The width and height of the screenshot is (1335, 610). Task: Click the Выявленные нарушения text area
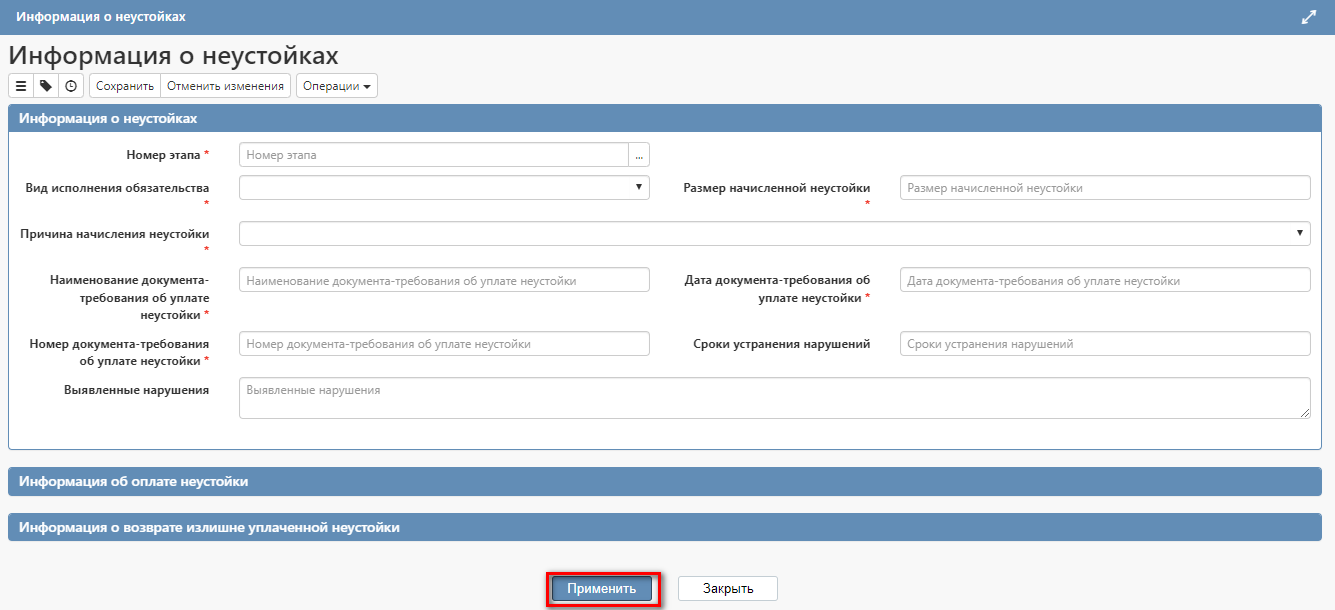coord(774,398)
